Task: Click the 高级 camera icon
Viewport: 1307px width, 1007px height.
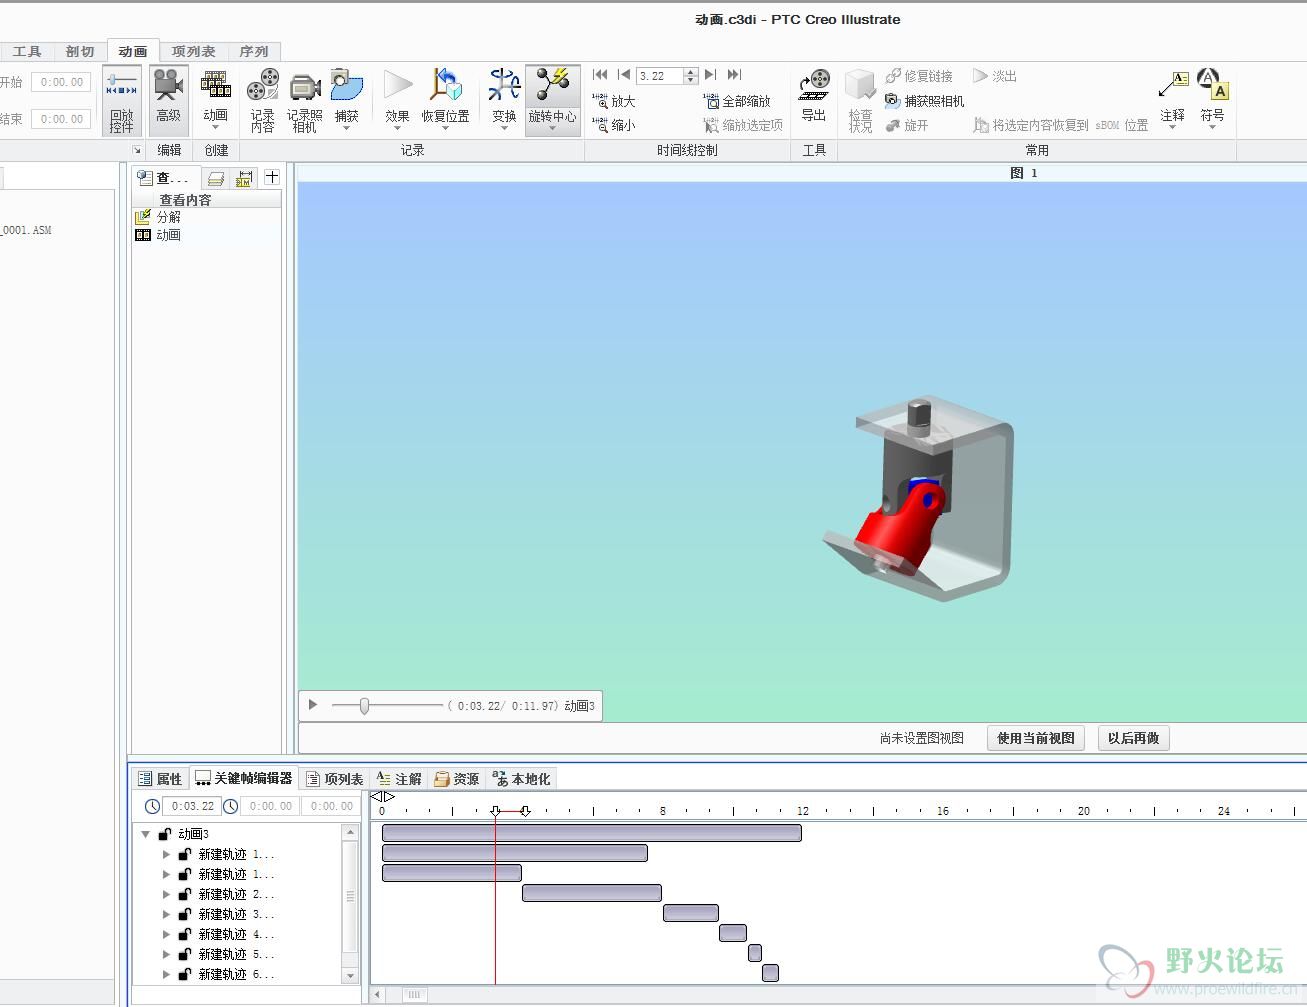Action: tap(168, 87)
